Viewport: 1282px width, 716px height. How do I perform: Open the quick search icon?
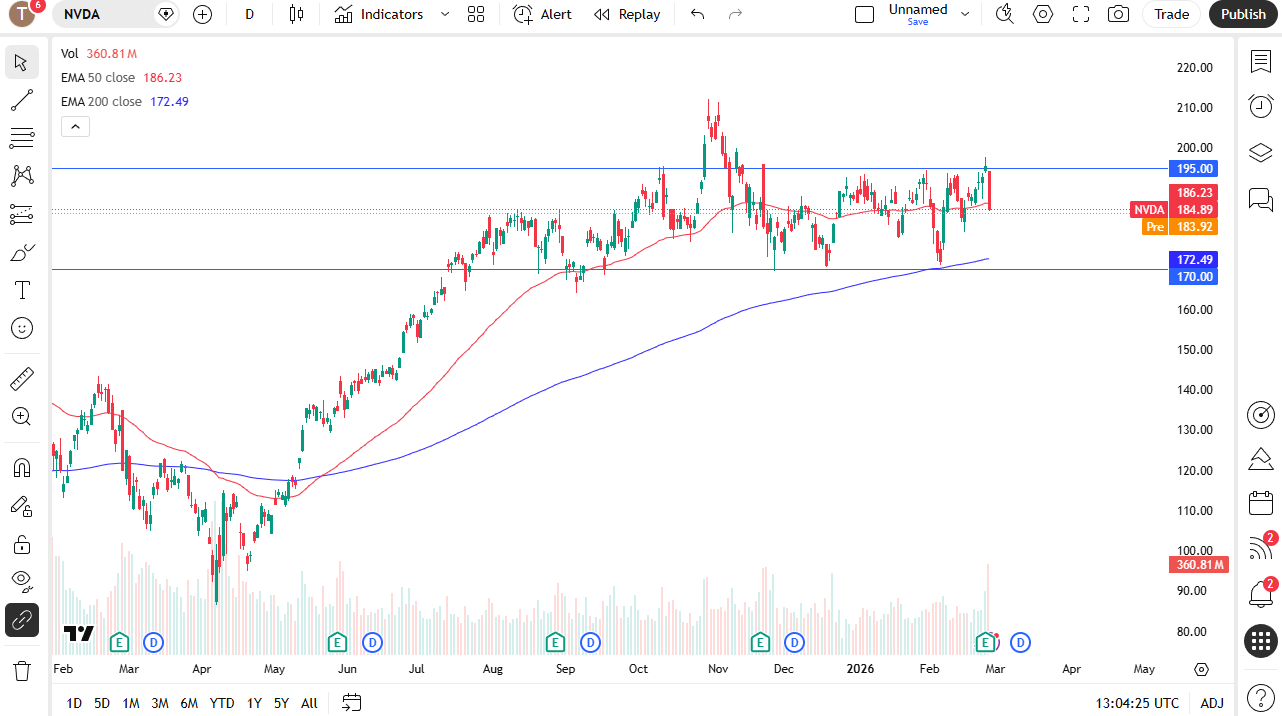(1005, 14)
